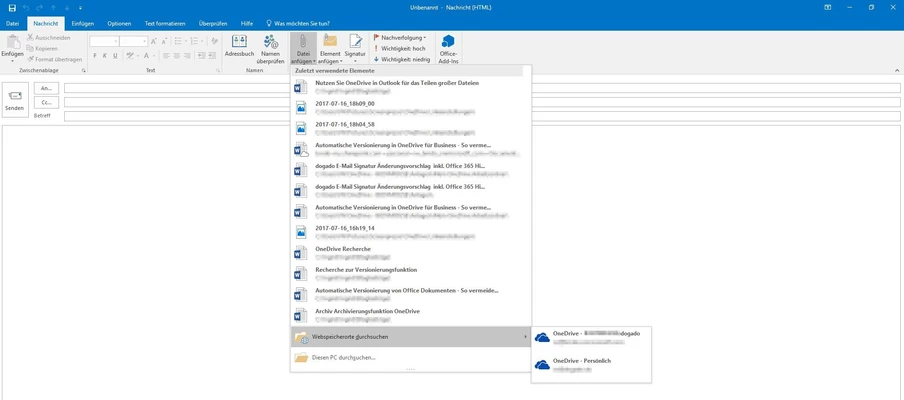
Task: Open the Hilfe tab
Action: point(247,24)
